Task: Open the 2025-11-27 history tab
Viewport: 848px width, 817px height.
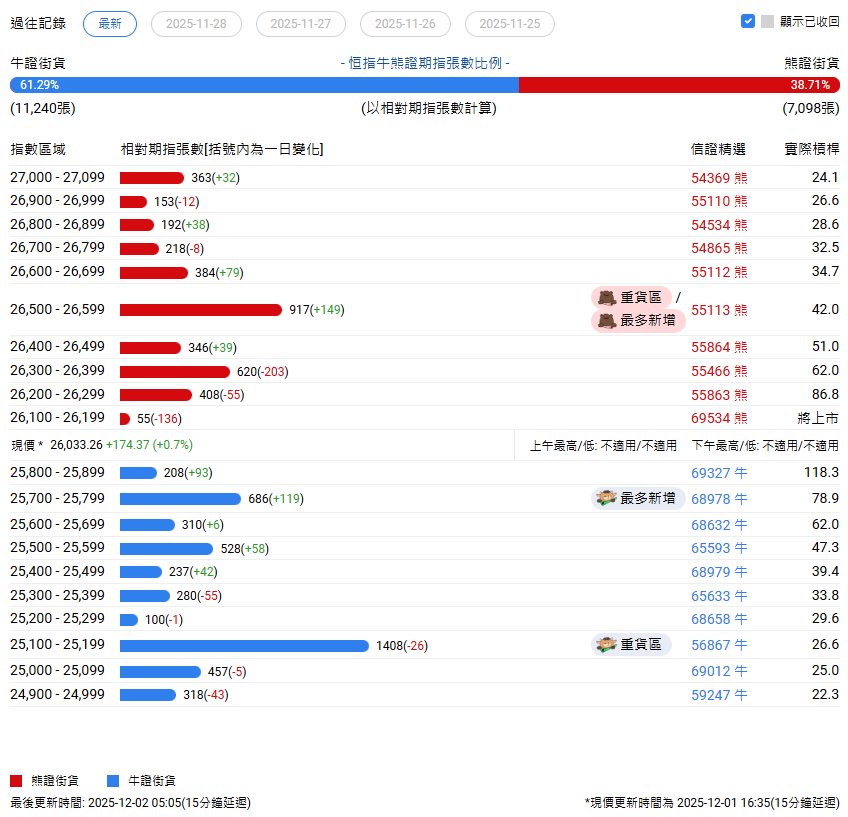Action: (301, 24)
